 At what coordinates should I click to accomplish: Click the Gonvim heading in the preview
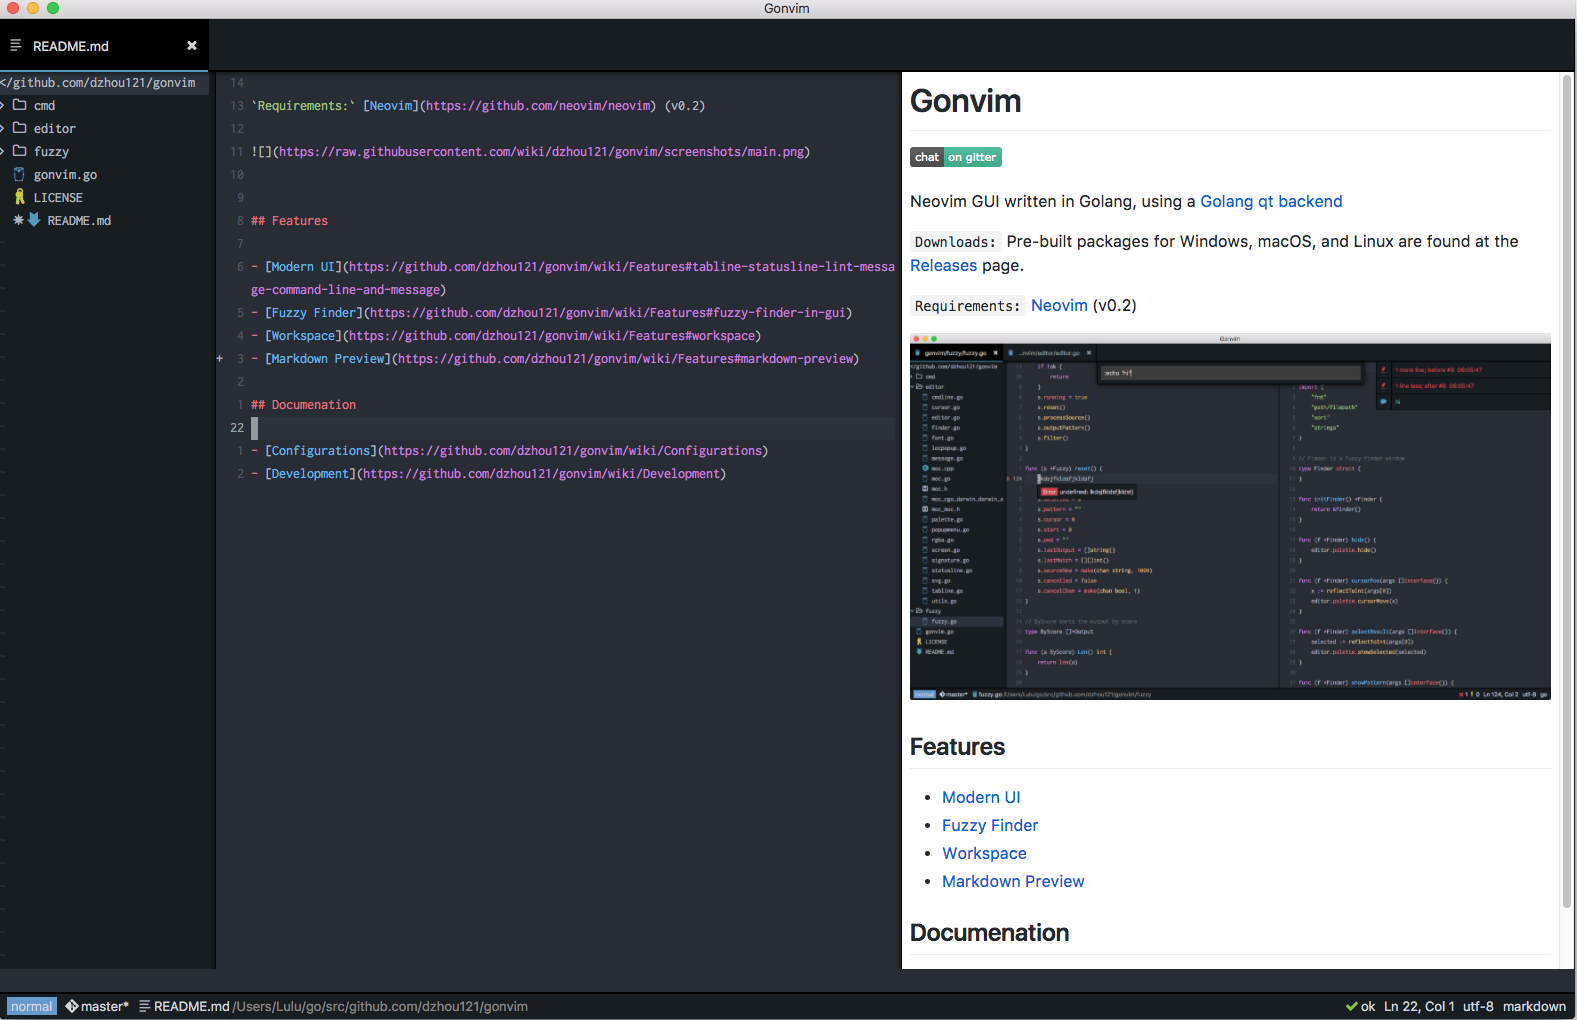pos(966,101)
